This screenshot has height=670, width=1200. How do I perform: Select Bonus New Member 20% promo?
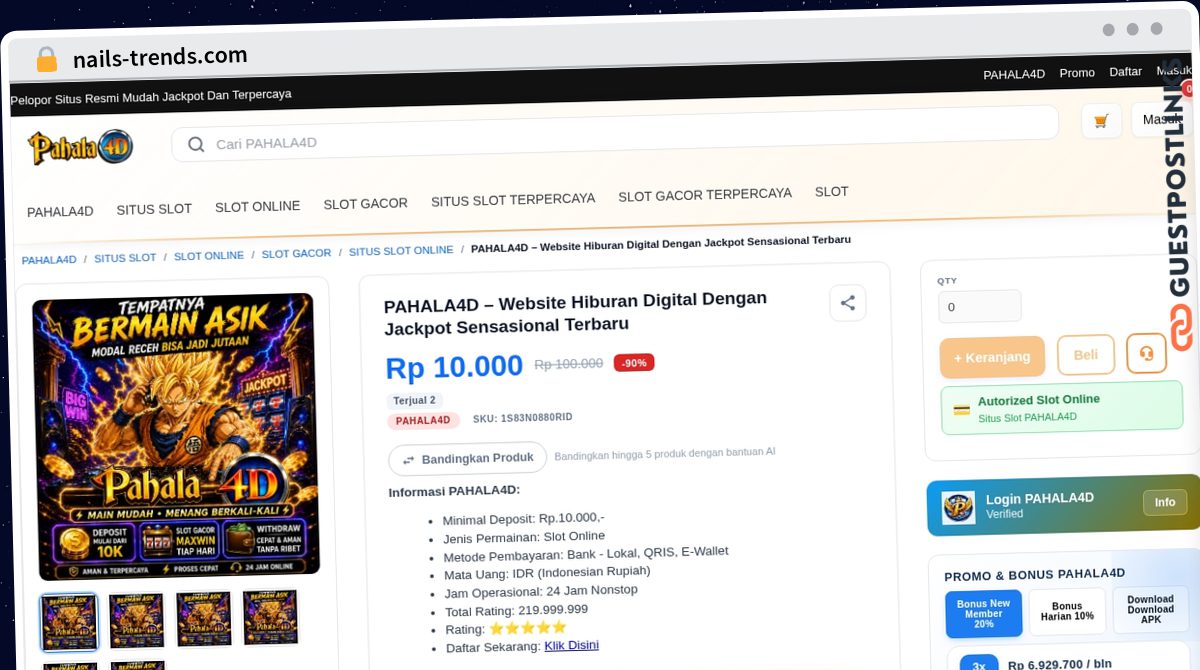[x=983, y=613]
